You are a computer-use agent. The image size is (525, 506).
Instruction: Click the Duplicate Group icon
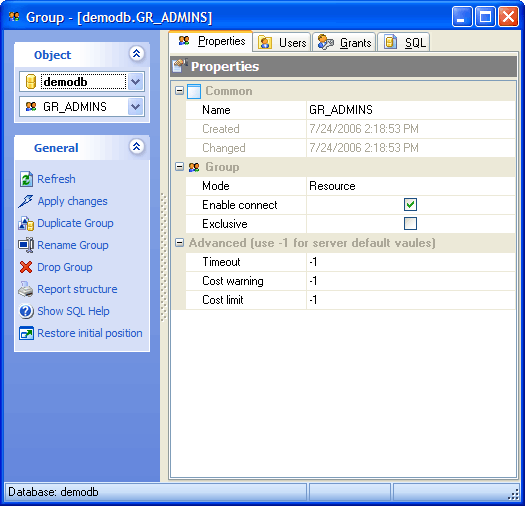click(26, 223)
